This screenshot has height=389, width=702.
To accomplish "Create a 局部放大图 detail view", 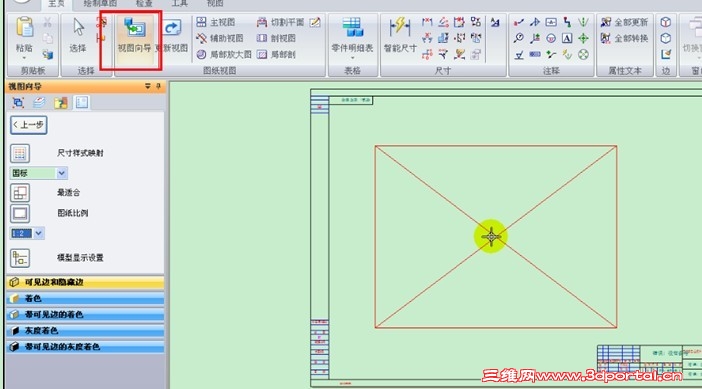I will click(x=224, y=55).
